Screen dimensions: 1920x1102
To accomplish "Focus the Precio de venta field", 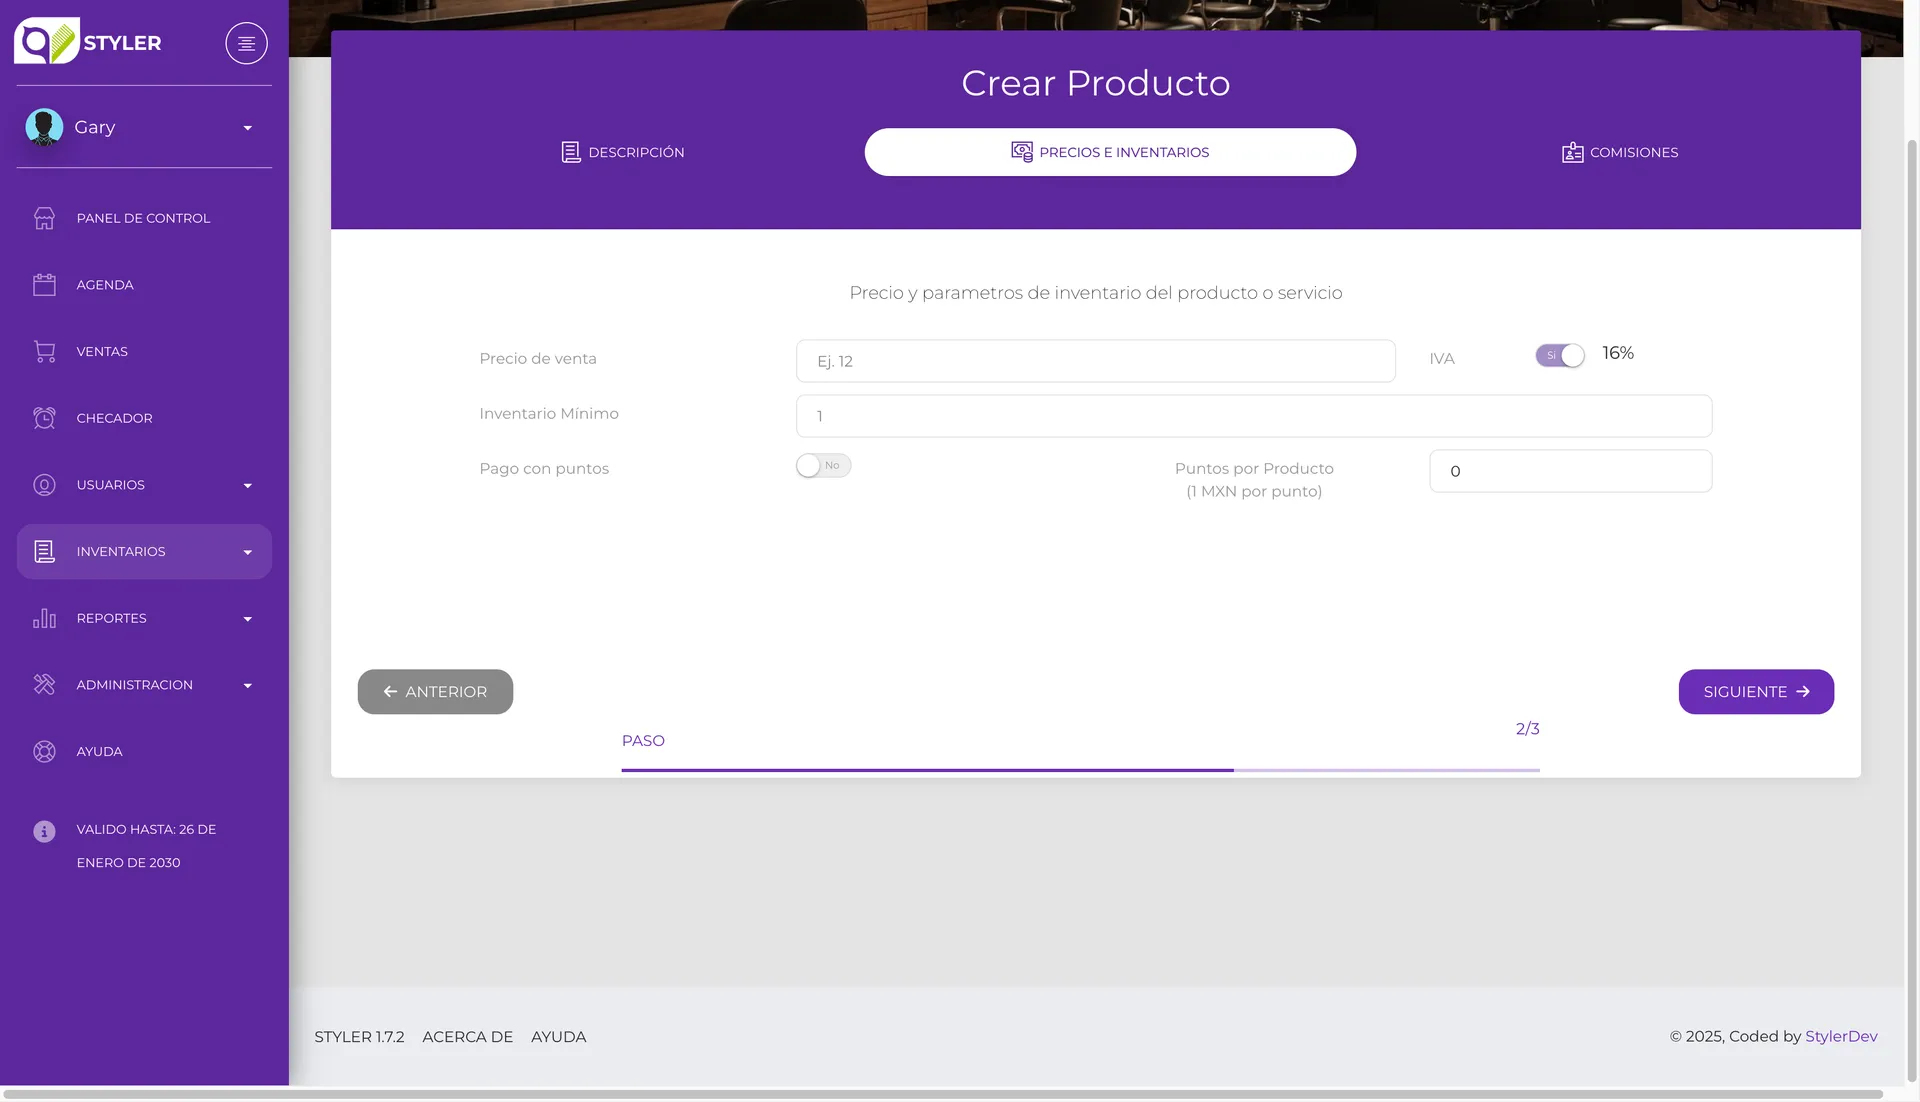I will click(1095, 361).
